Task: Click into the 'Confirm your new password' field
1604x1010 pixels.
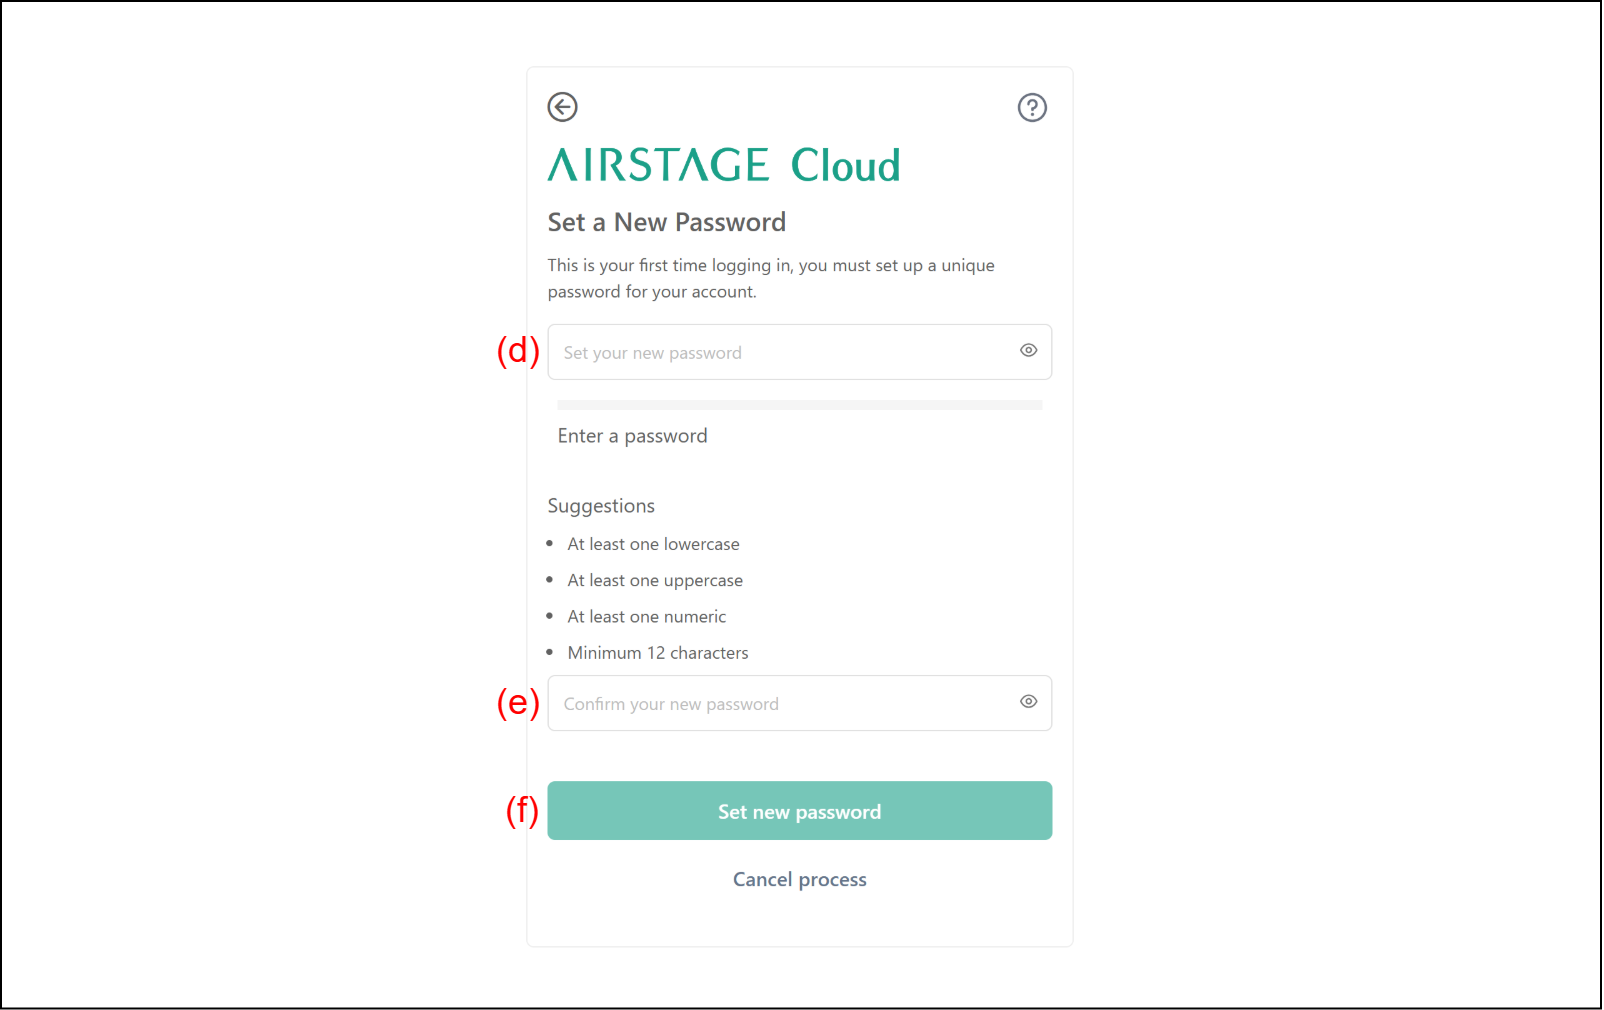Action: (780, 704)
